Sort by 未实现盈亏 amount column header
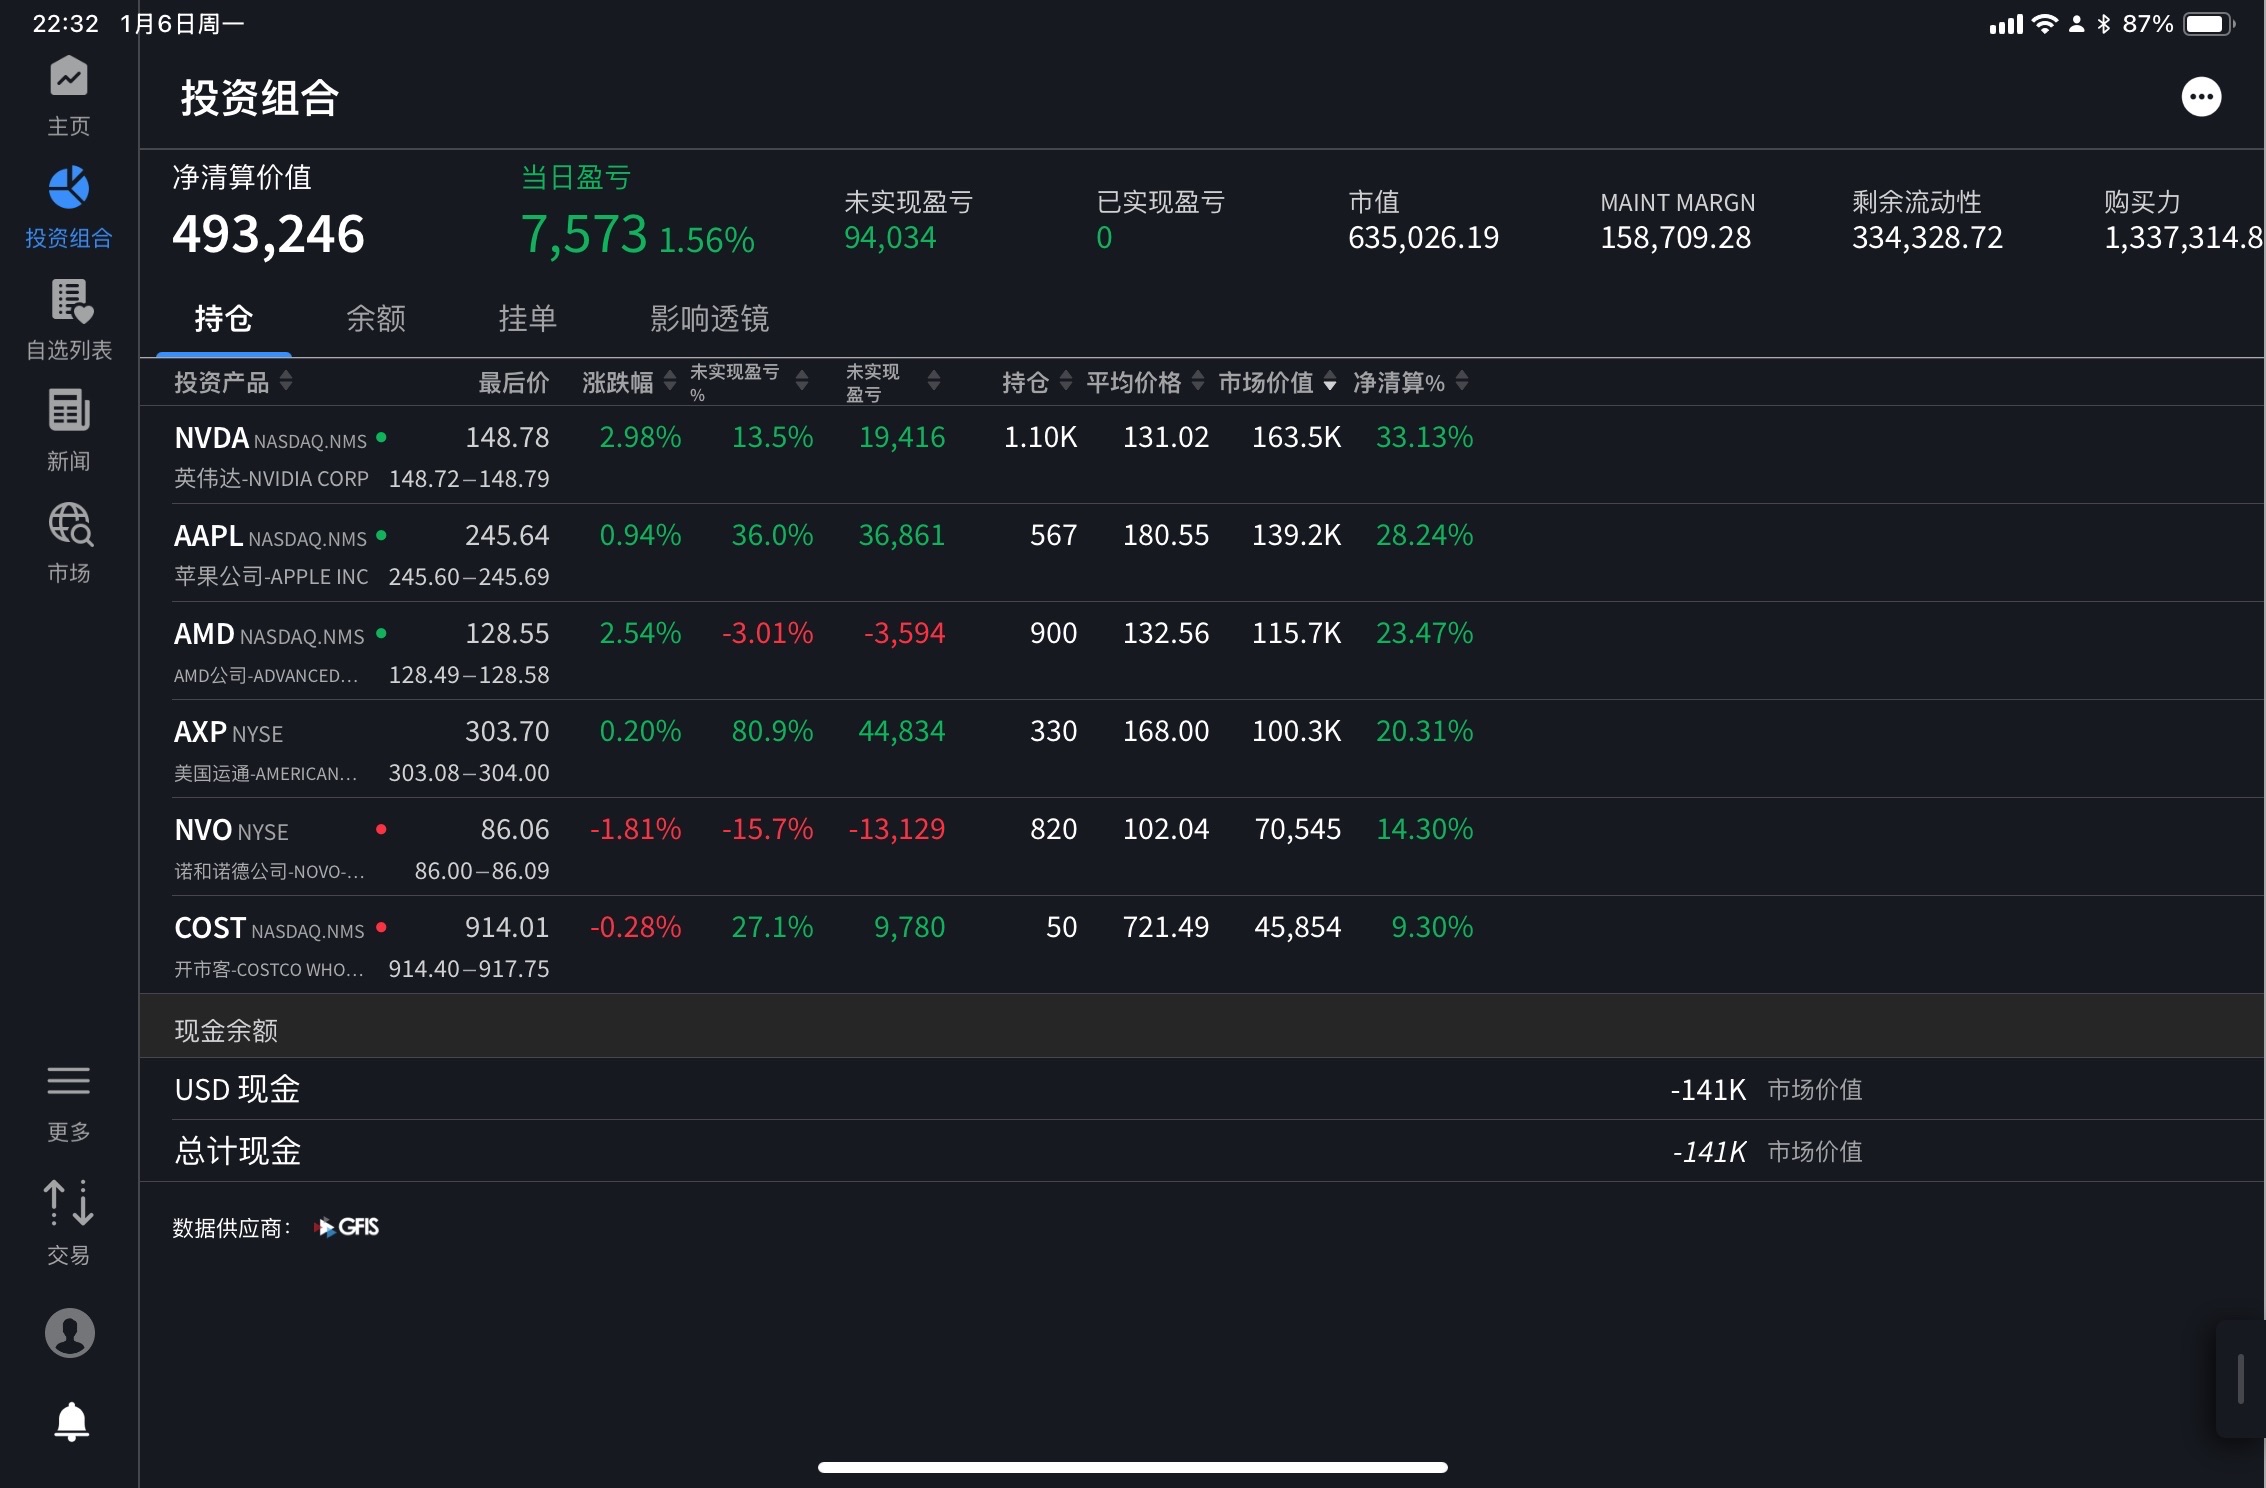Screen dimensions: 2266x1488 (x=893, y=382)
